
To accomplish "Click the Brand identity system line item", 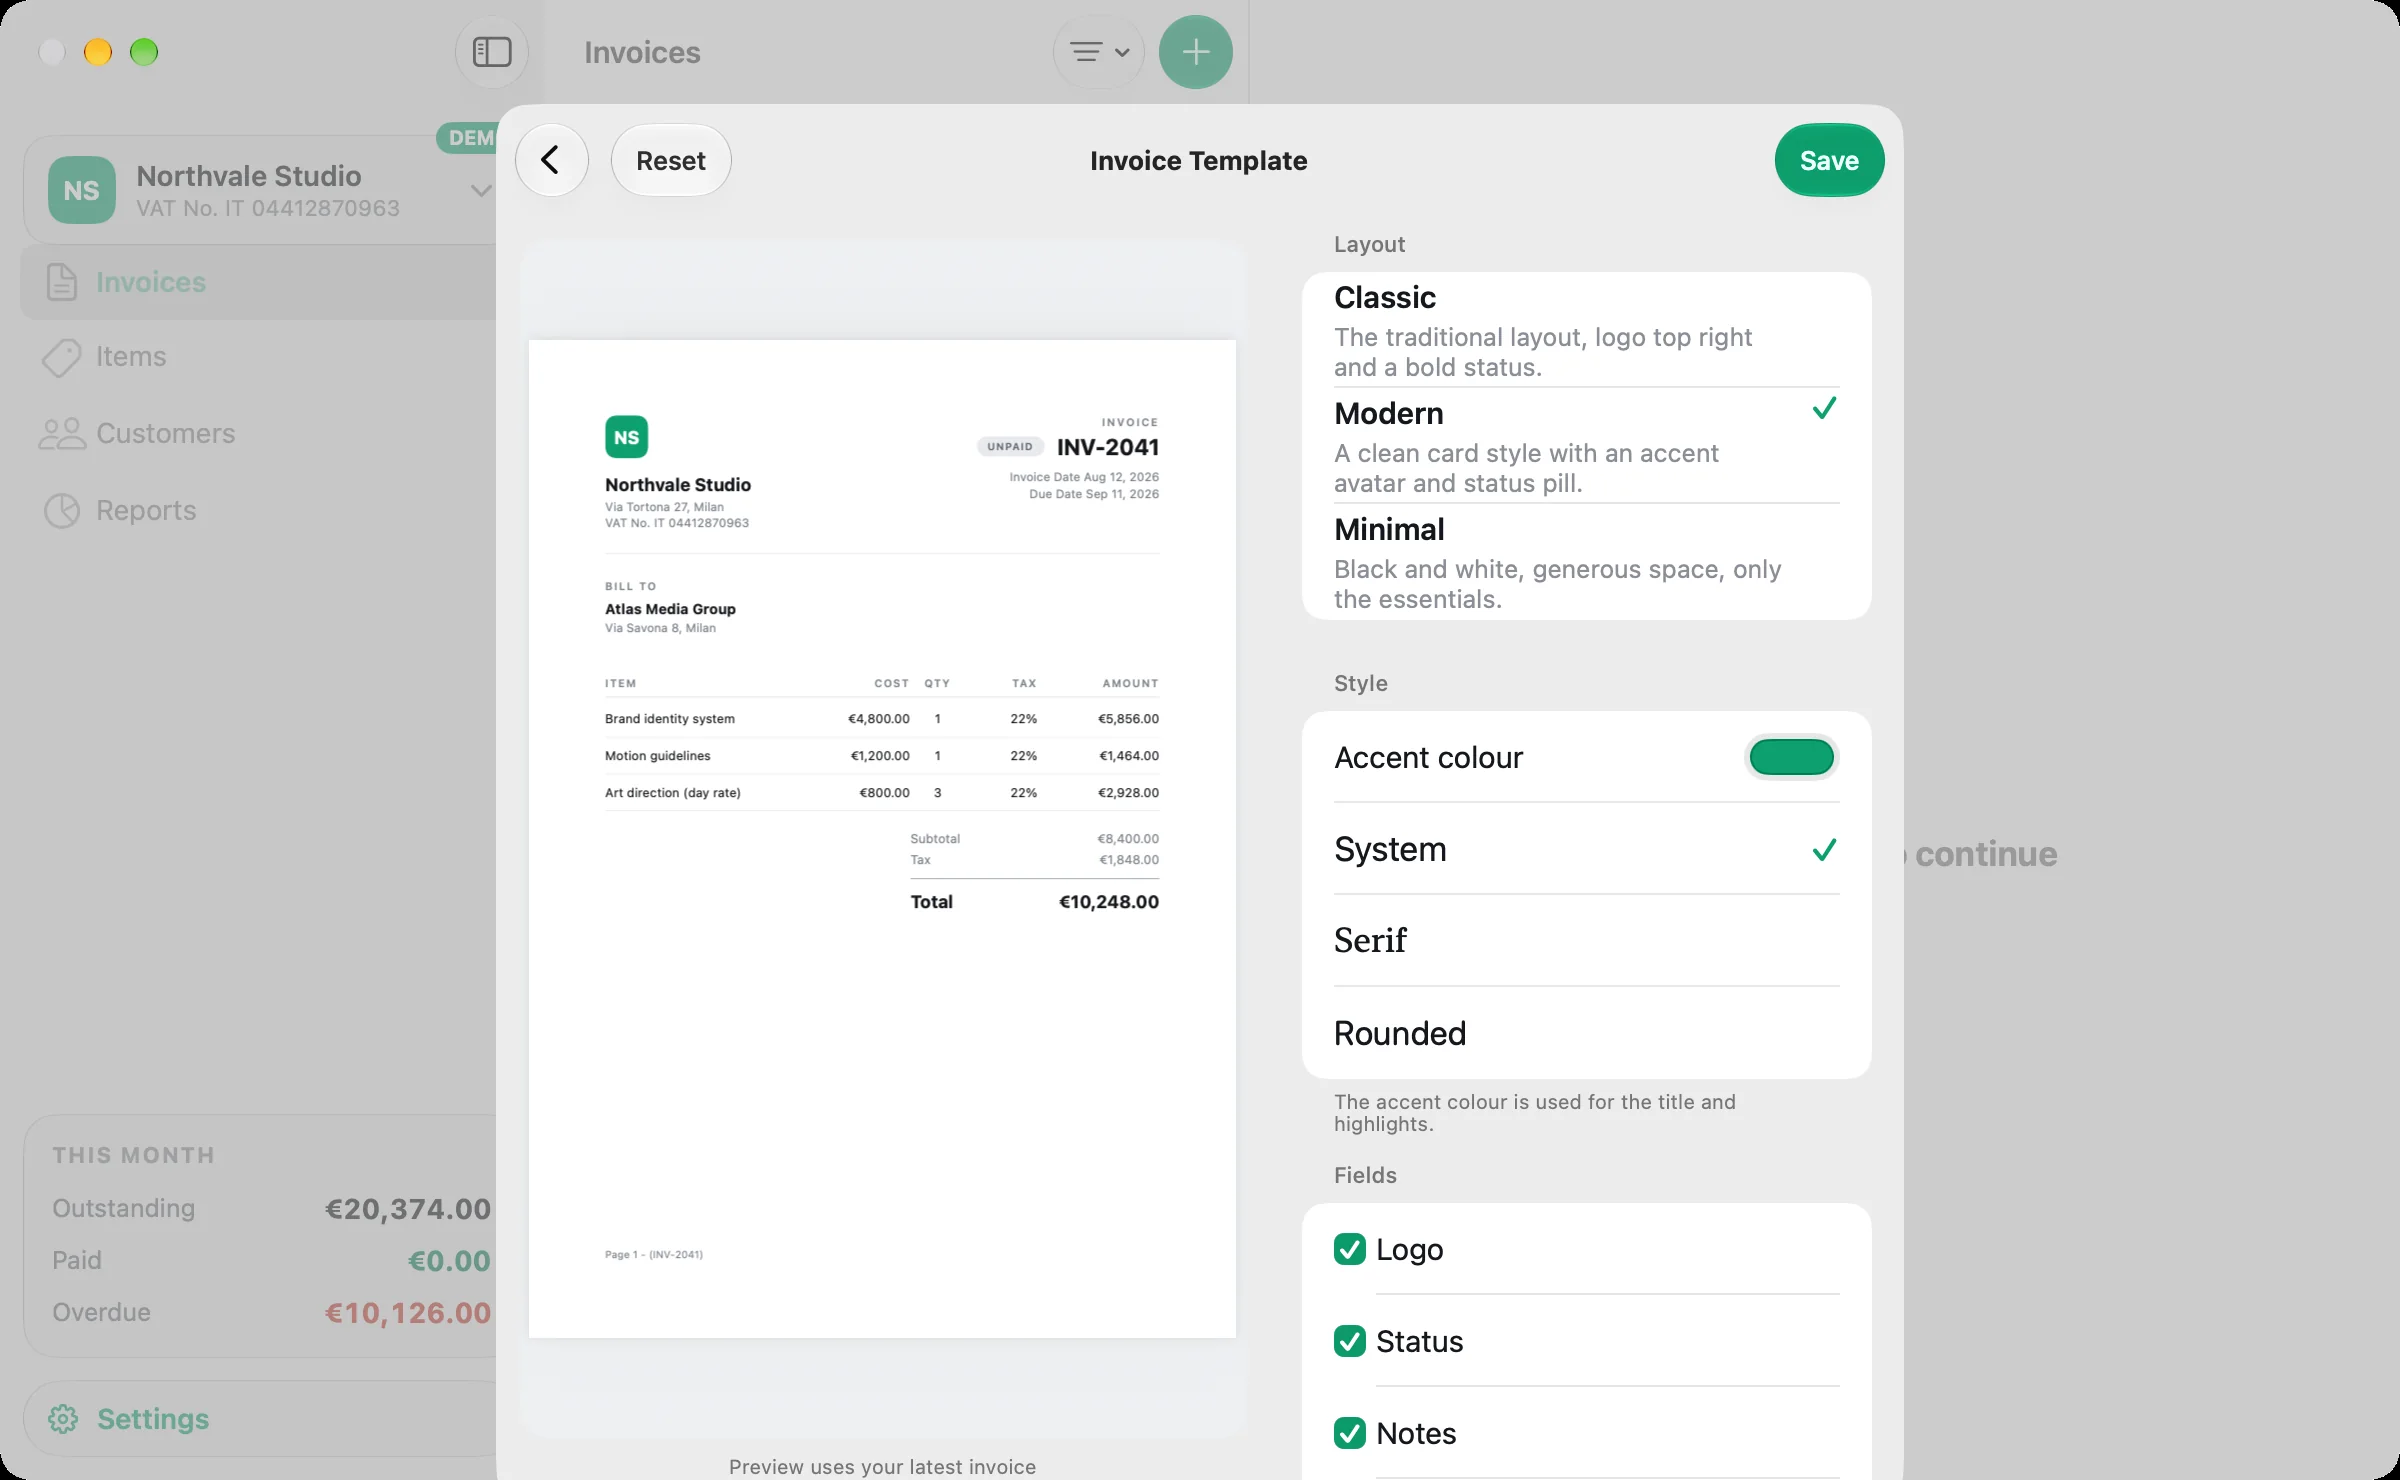I will [x=882, y=719].
